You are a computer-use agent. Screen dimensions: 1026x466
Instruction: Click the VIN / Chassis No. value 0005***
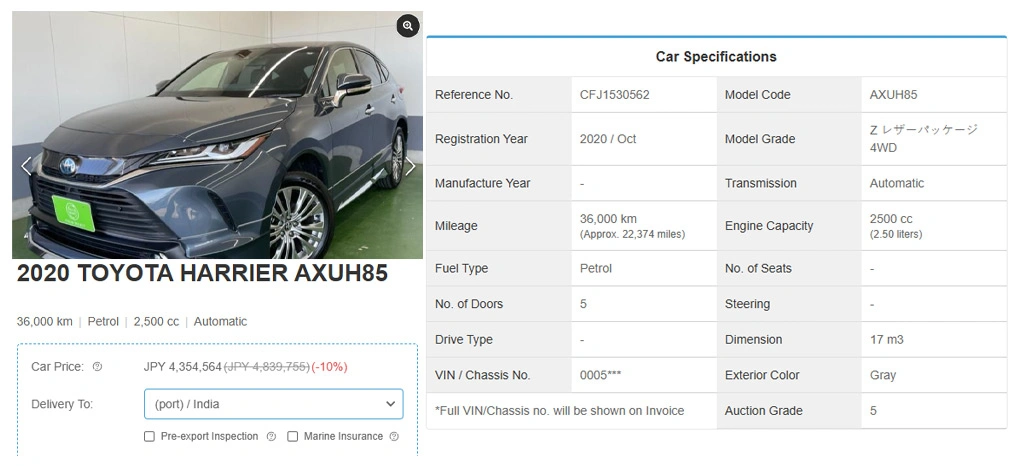[x=600, y=375]
